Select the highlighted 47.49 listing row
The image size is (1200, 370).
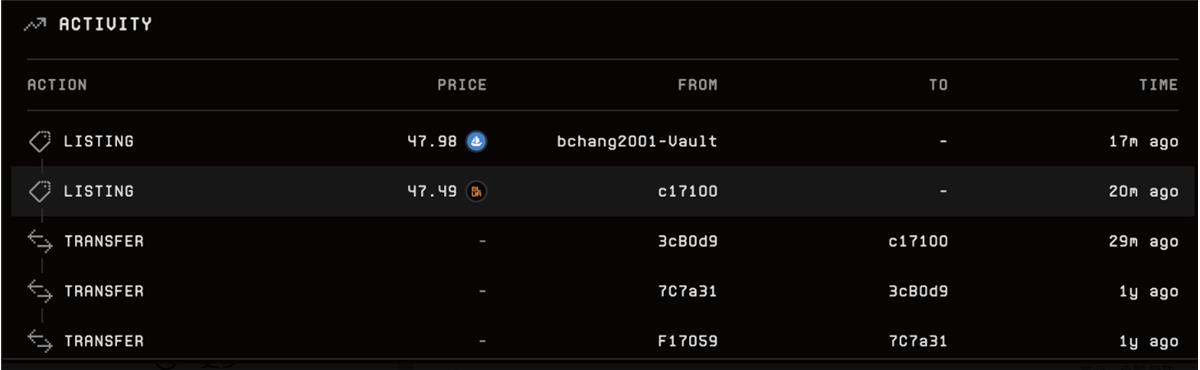click(600, 191)
